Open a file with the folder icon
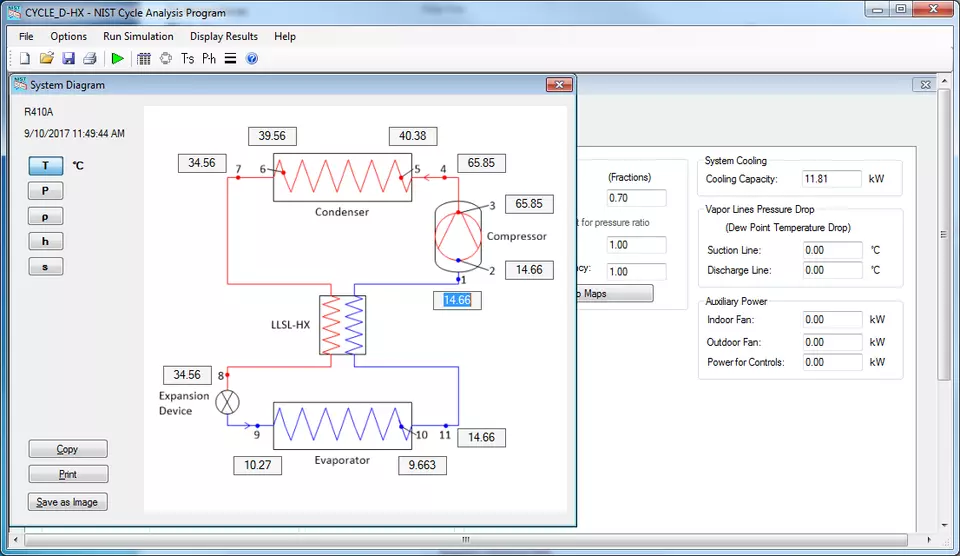Viewport: 960px width, 556px height. point(47,59)
